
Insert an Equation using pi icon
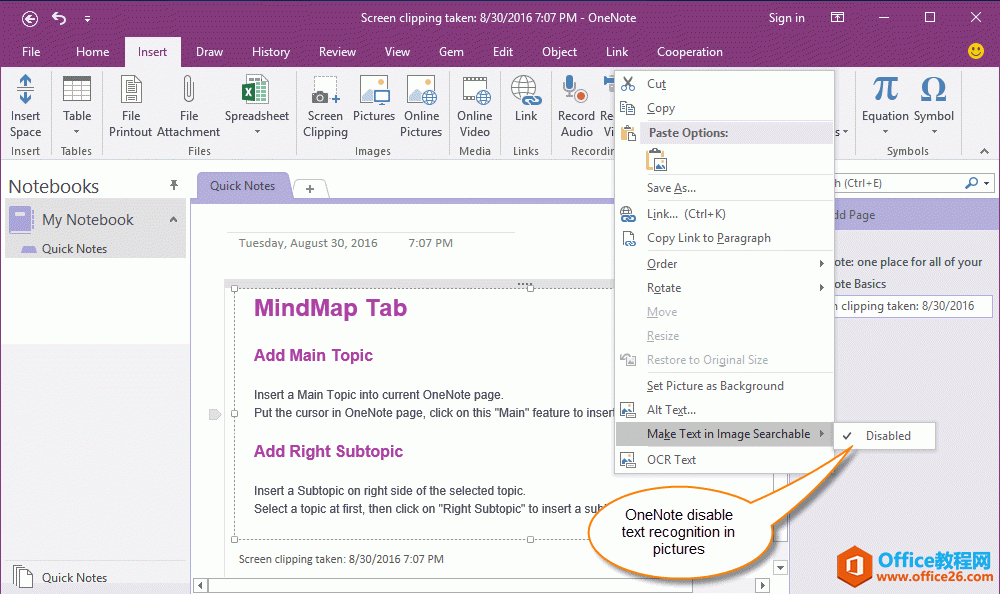coord(885,89)
